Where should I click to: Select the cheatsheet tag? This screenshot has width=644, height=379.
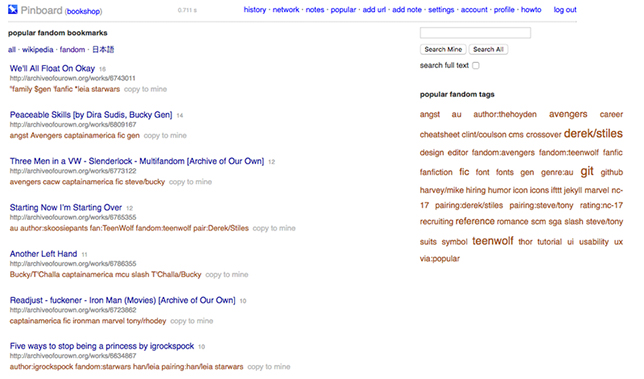439,135
